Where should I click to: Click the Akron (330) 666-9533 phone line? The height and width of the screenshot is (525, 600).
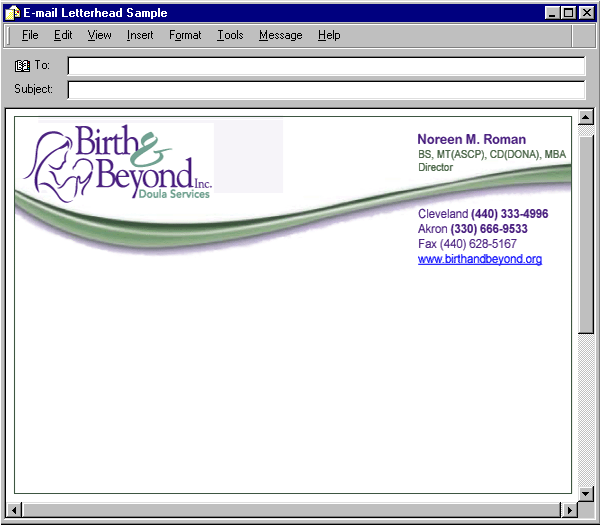(x=473, y=229)
